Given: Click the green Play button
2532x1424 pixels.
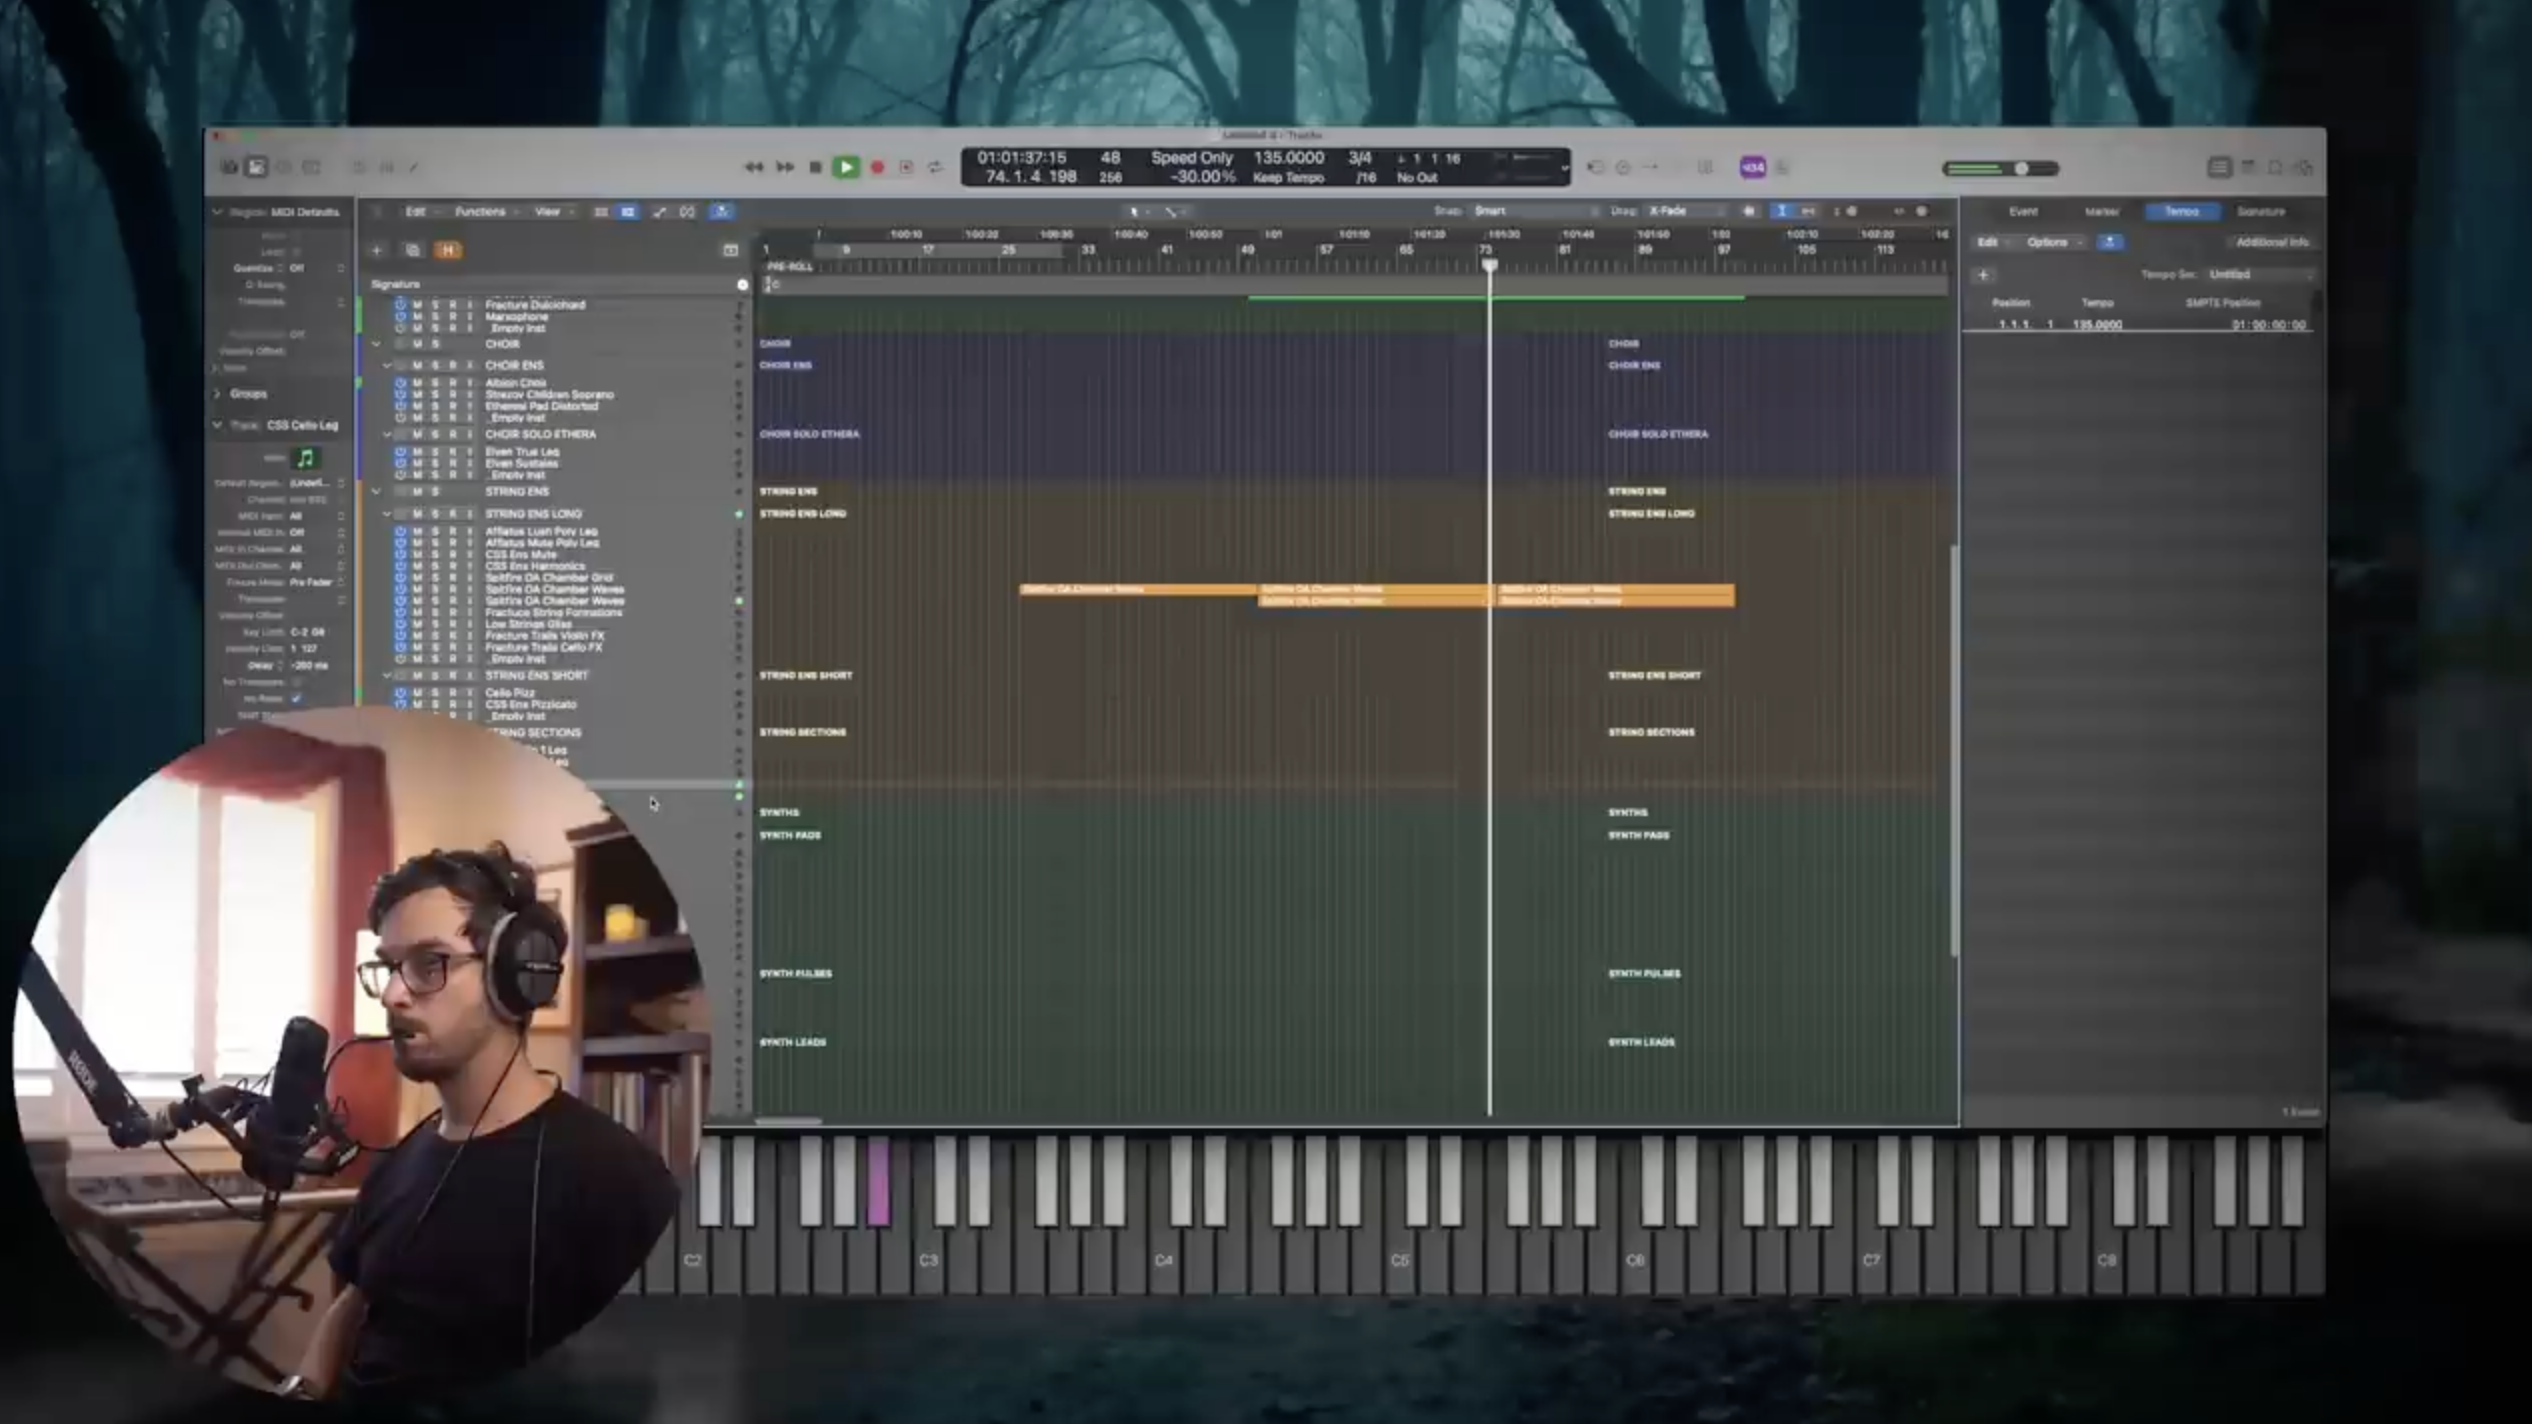Looking at the screenshot, I should point(845,168).
